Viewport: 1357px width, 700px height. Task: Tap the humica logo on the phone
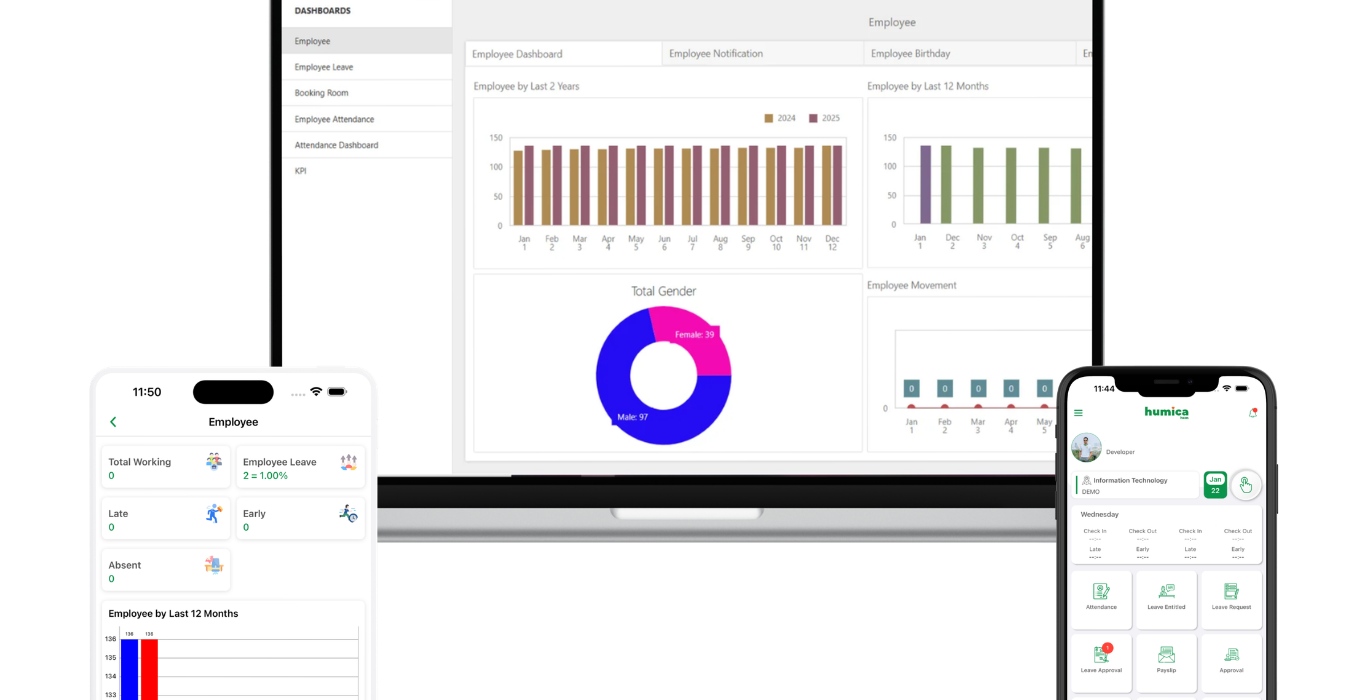(1166, 412)
